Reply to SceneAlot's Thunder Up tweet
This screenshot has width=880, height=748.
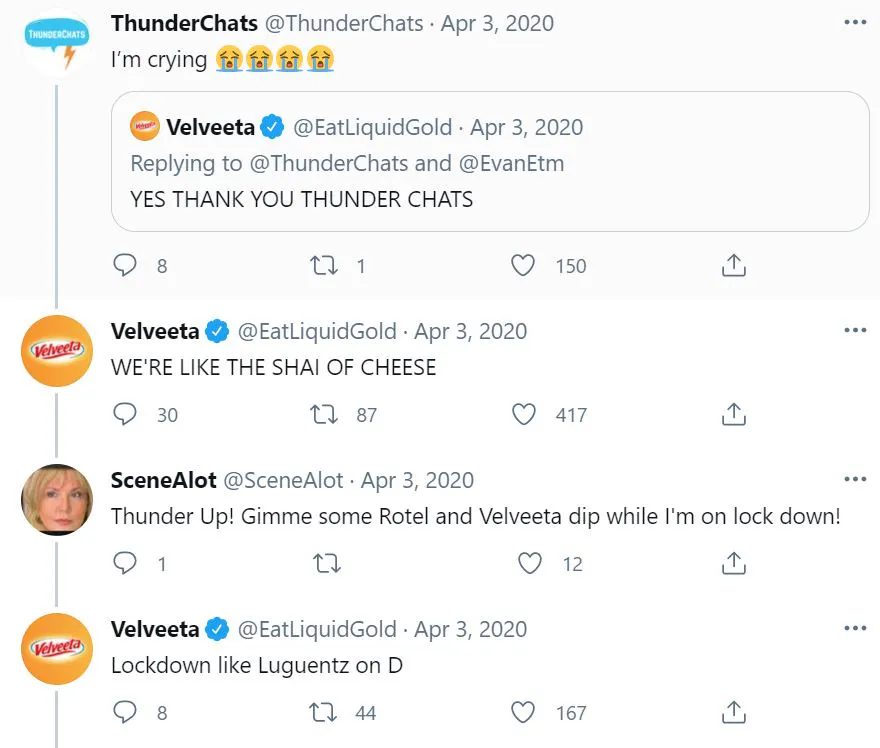pos(125,564)
